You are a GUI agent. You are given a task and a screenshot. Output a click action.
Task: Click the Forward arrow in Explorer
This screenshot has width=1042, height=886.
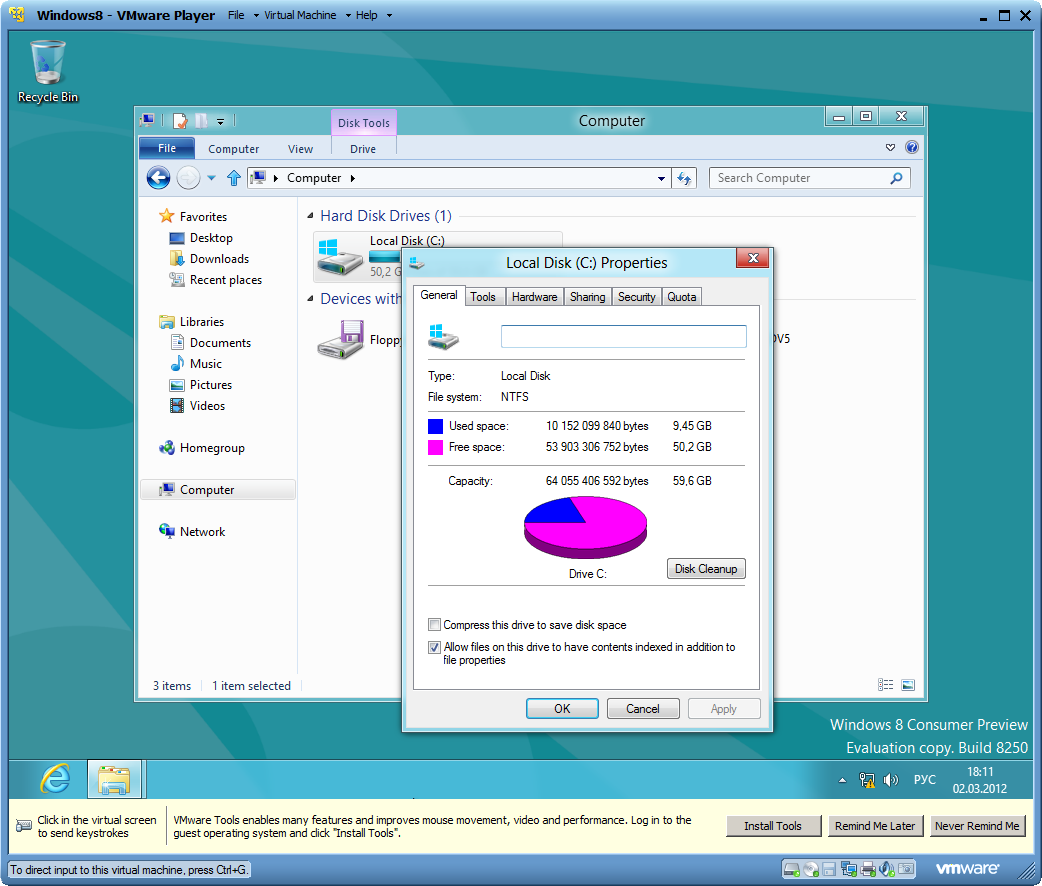point(189,178)
